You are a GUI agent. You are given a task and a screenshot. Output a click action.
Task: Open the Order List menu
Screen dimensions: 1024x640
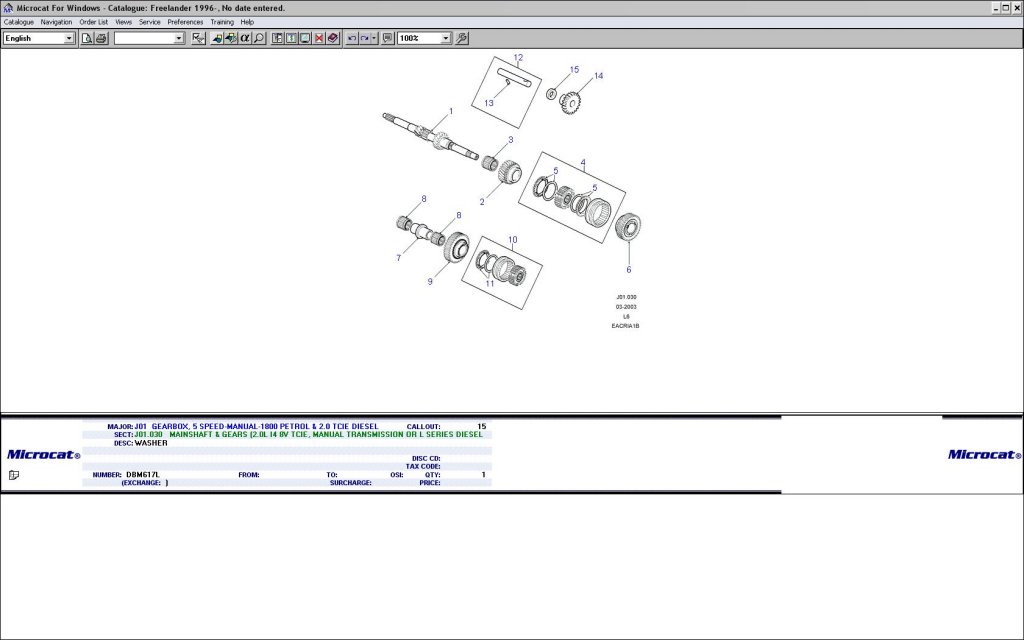[93, 22]
